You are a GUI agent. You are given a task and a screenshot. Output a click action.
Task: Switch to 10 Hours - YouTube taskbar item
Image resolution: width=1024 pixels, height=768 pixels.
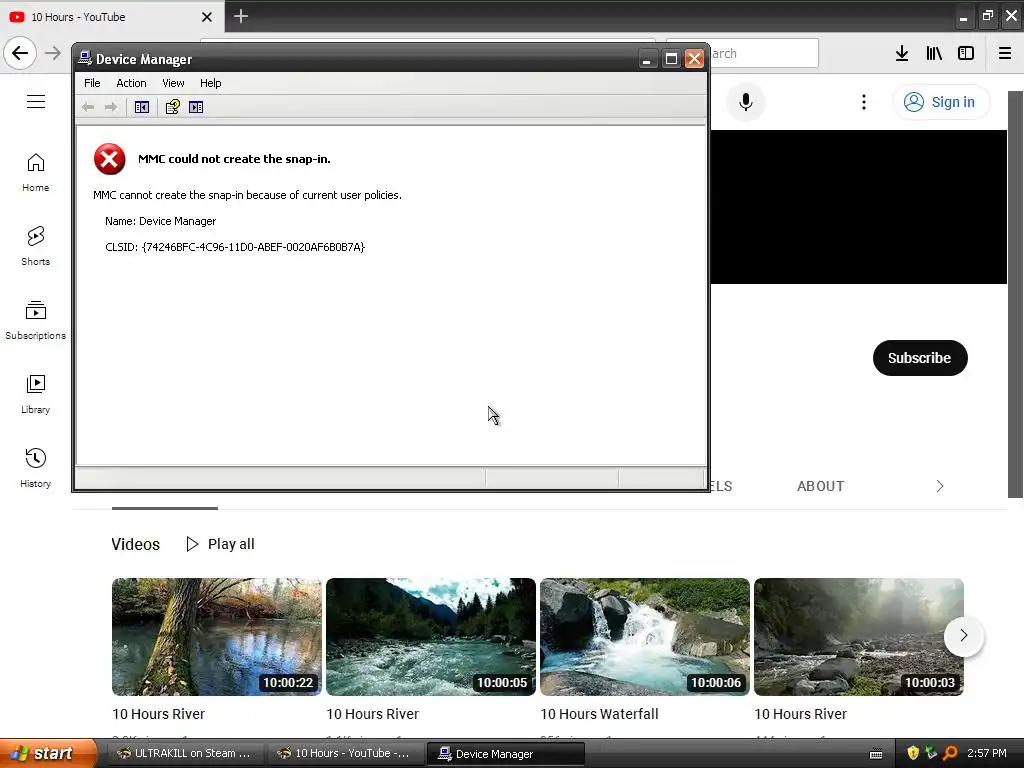(x=345, y=753)
